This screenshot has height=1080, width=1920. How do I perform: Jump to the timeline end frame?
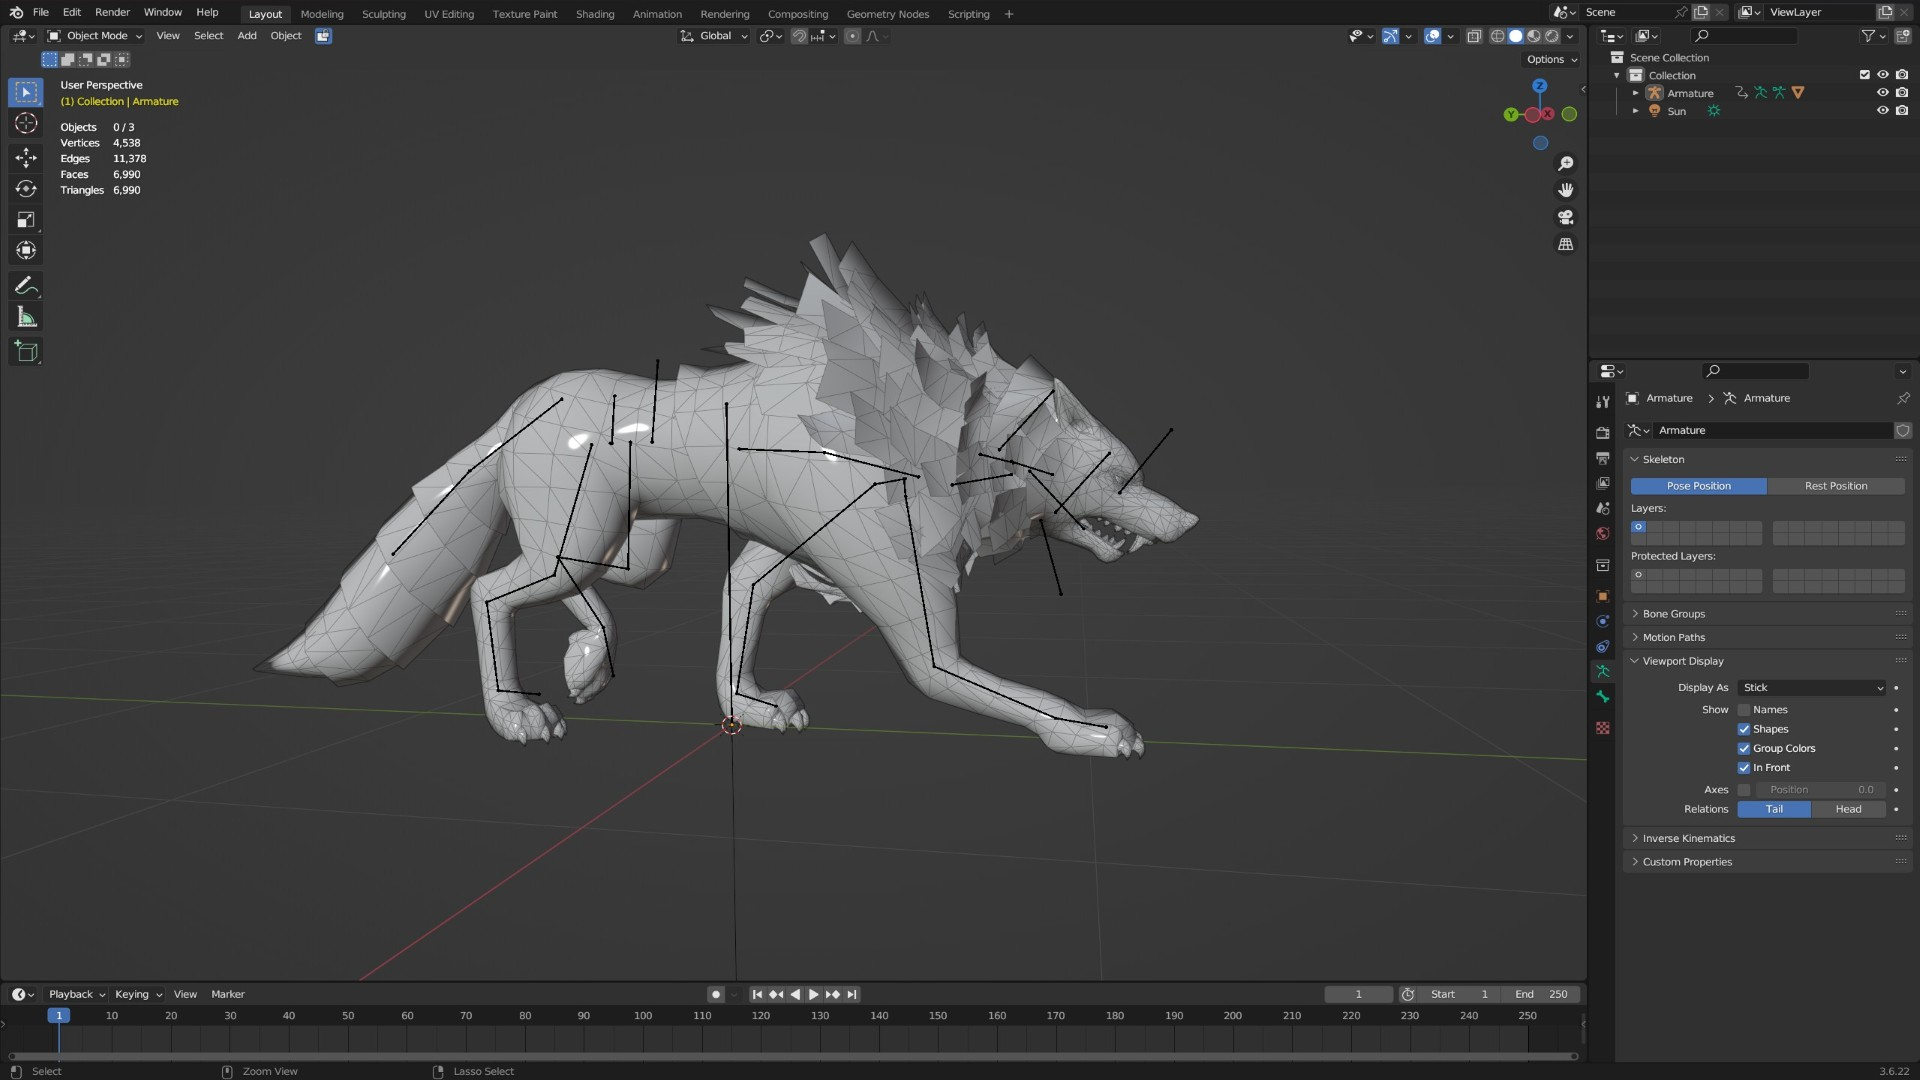pyautogui.click(x=852, y=994)
